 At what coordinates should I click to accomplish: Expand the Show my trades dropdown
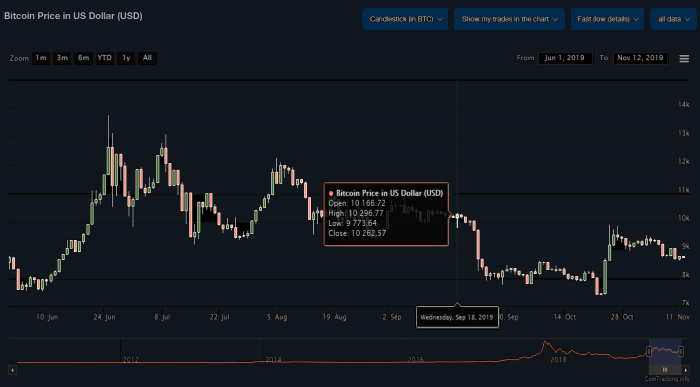pyautogui.click(x=509, y=19)
